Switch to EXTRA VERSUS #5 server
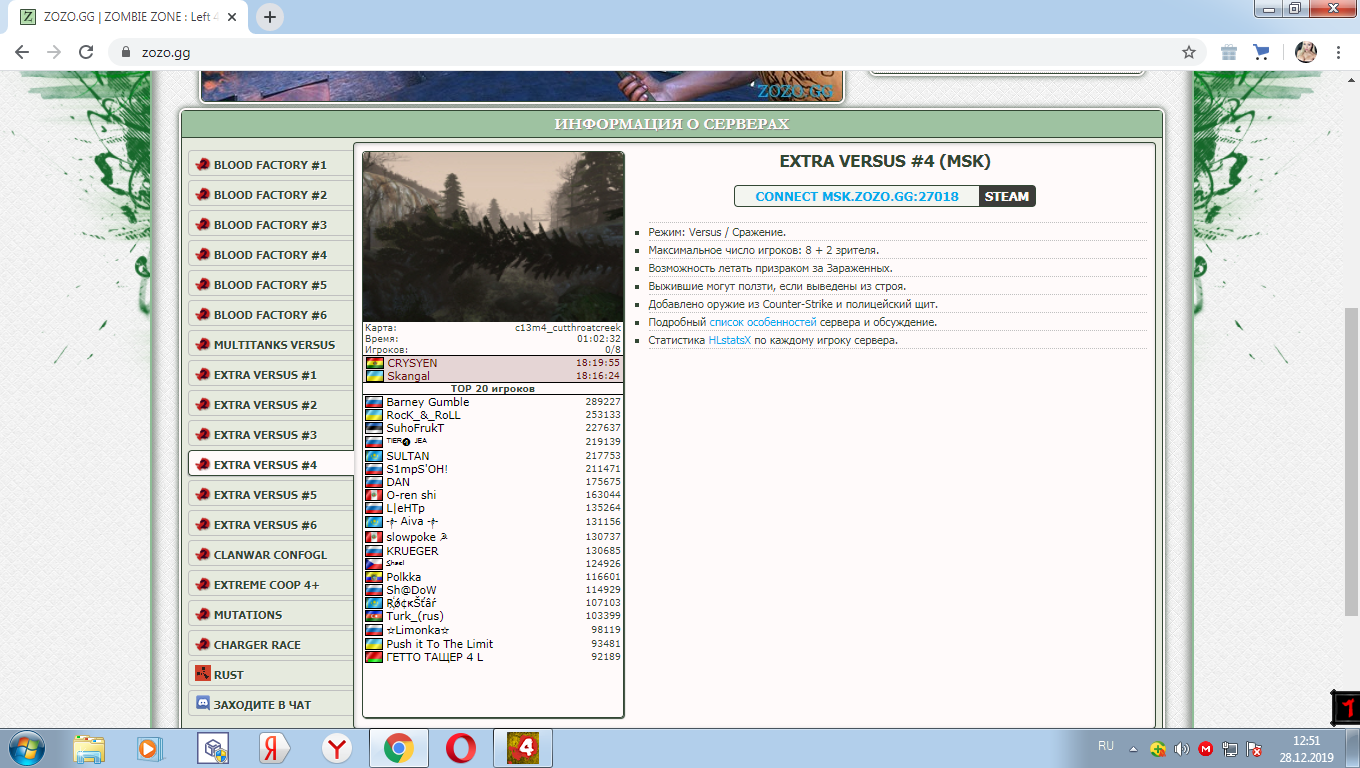Image resolution: width=1360 pixels, height=768 pixels. tap(265, 495)
